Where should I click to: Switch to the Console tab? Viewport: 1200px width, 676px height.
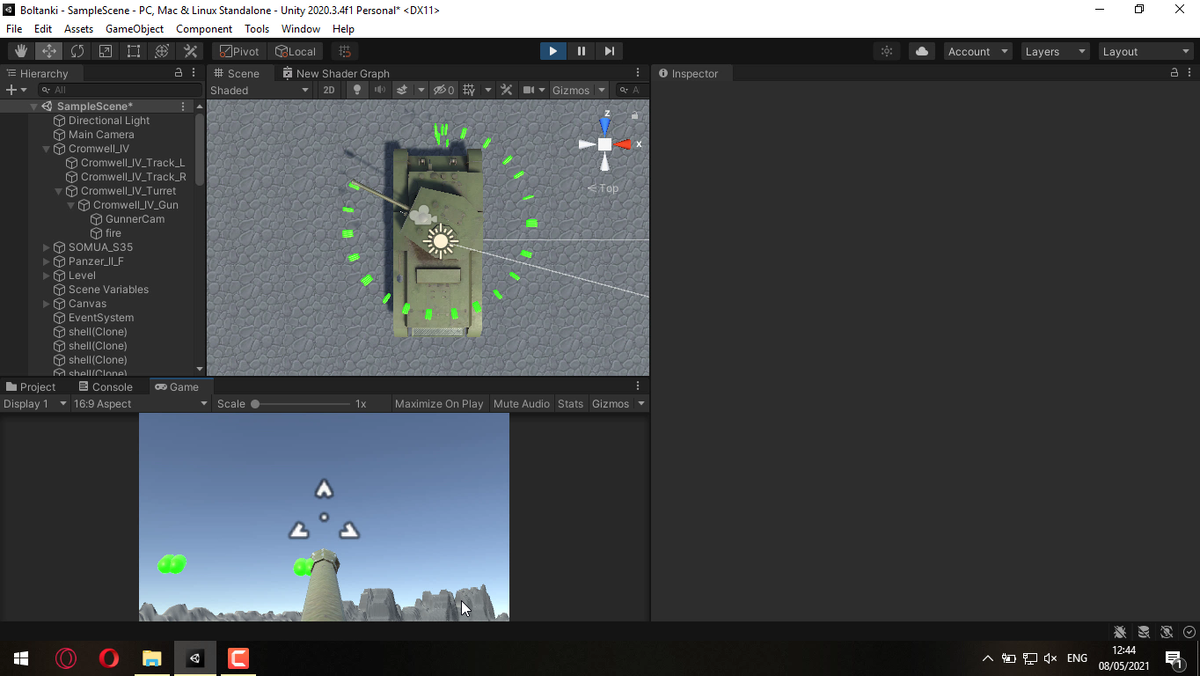click(105, 387)
